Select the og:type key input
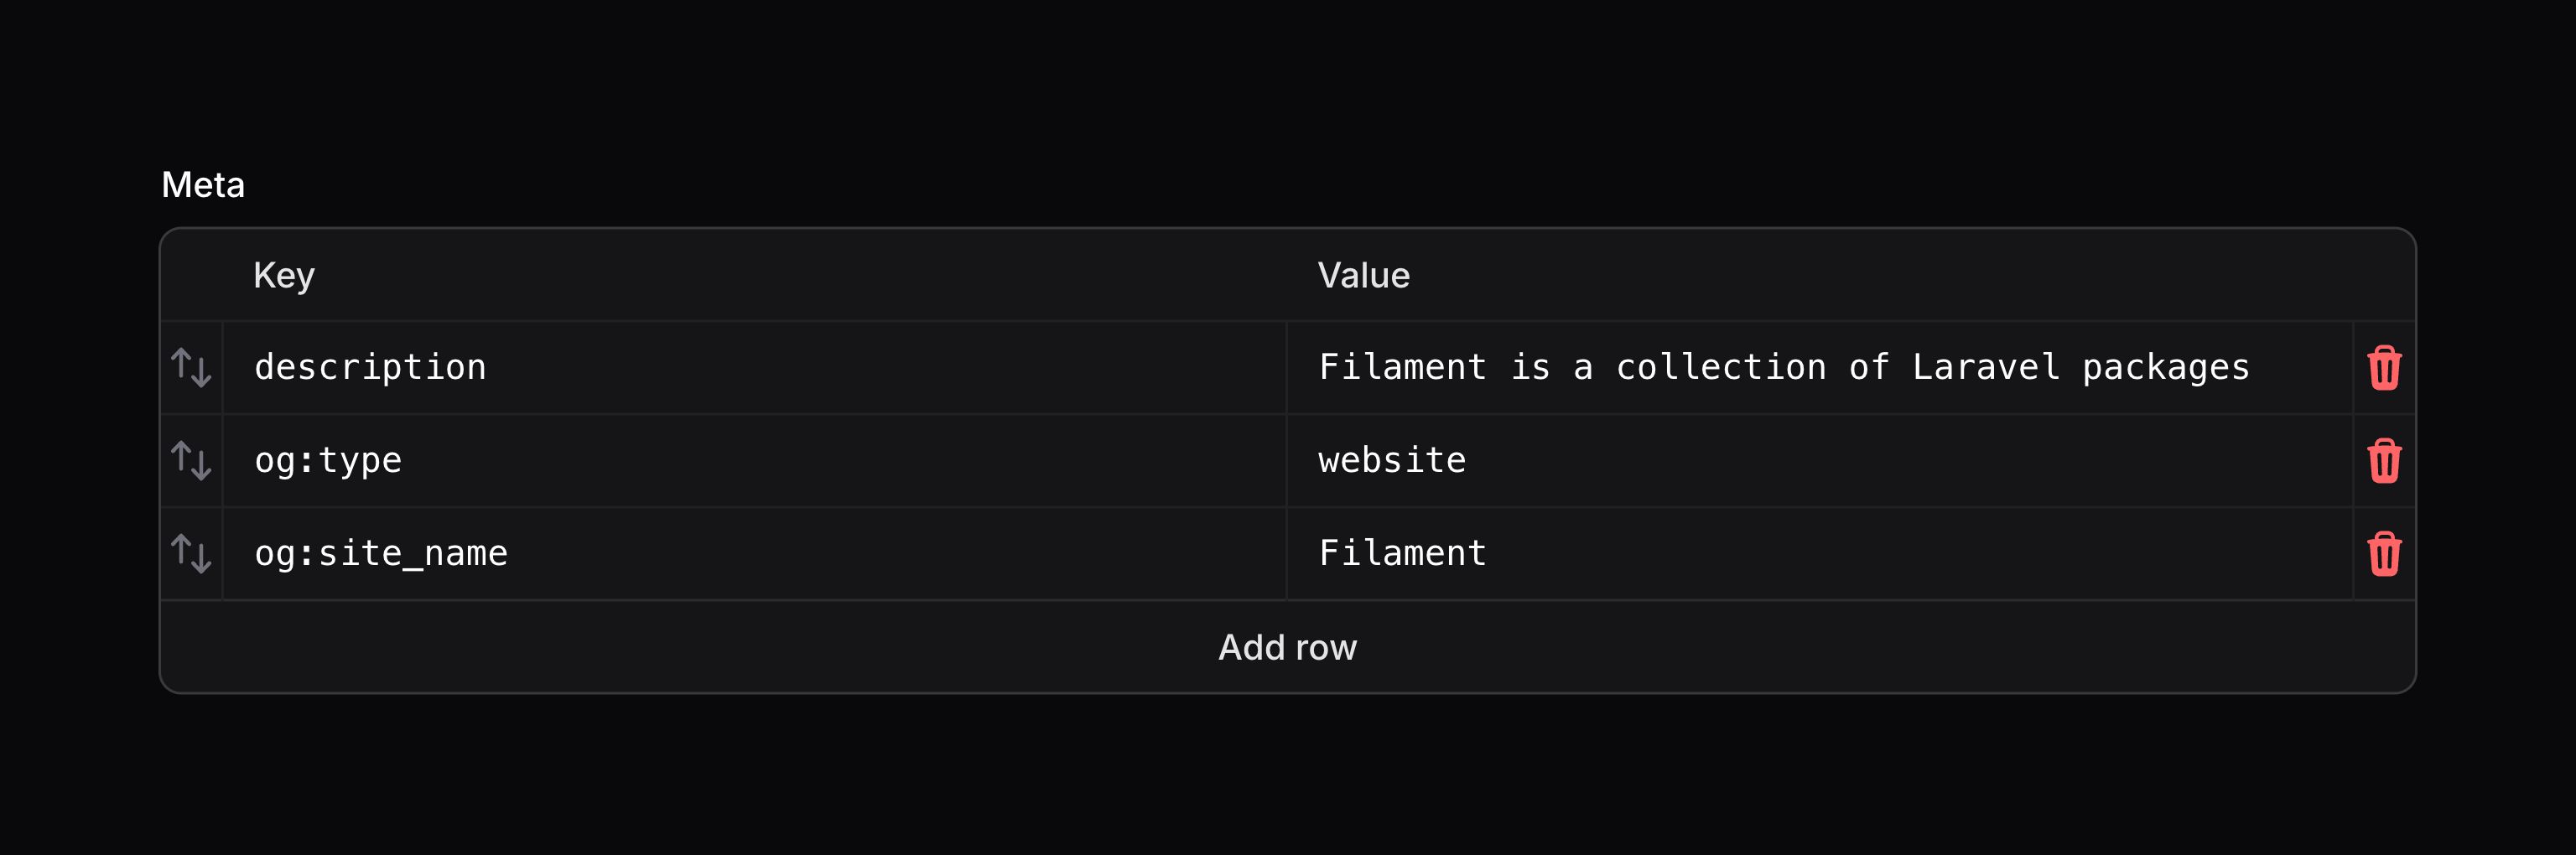Viewport: 2576px width, 855px height. tap(700, 460)
